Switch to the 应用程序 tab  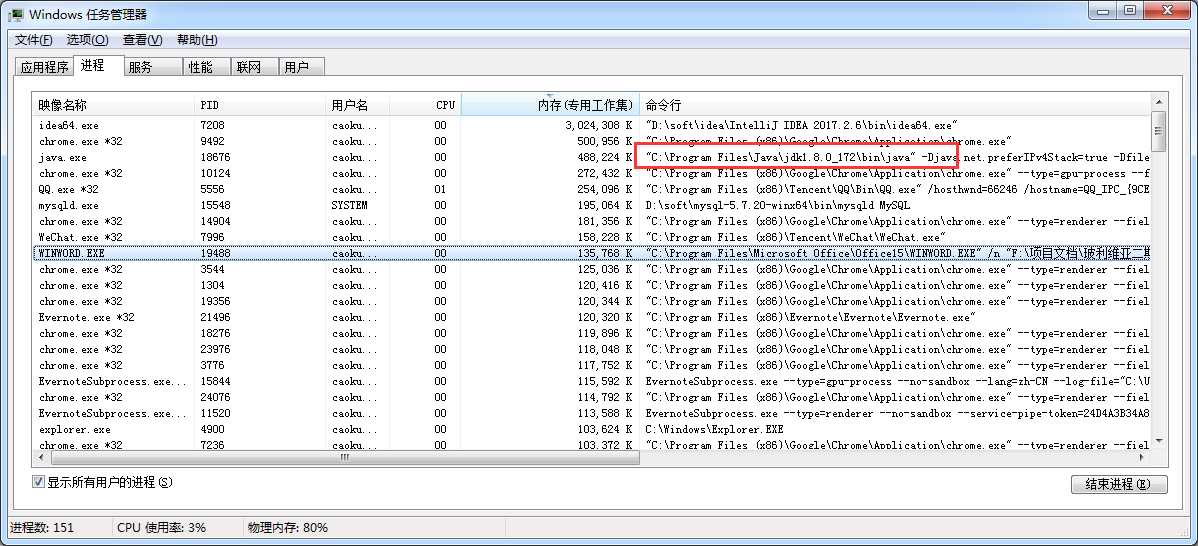[x=44, y=67]
